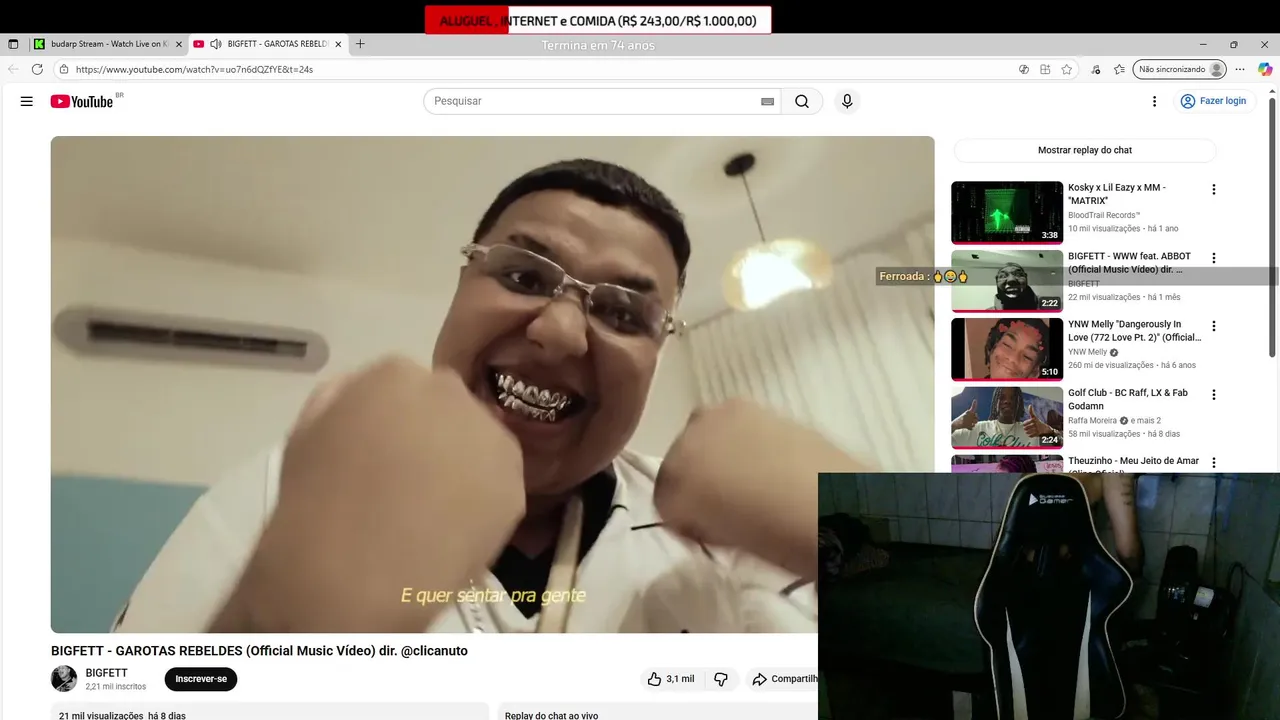The width and height of the screenshot is (1280, 720).
Task: Click the Fazer login sign-in button
Action: coord(1213,101)
